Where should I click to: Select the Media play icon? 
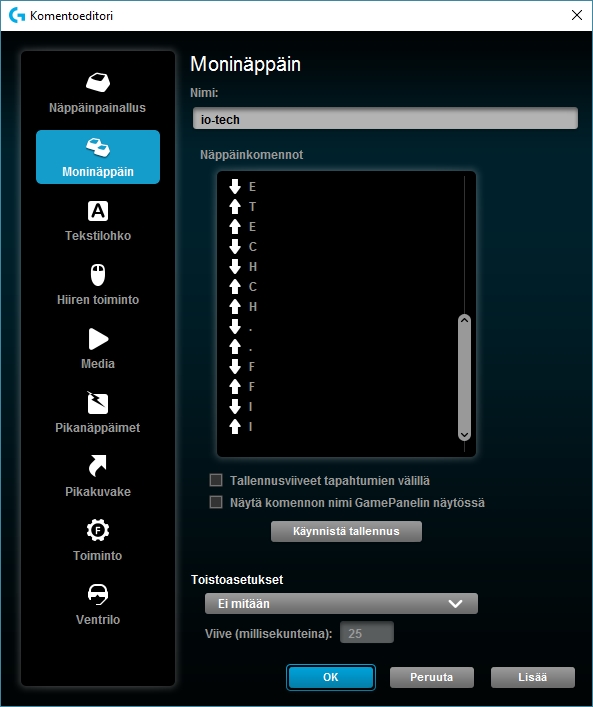[x=98, y=339]
